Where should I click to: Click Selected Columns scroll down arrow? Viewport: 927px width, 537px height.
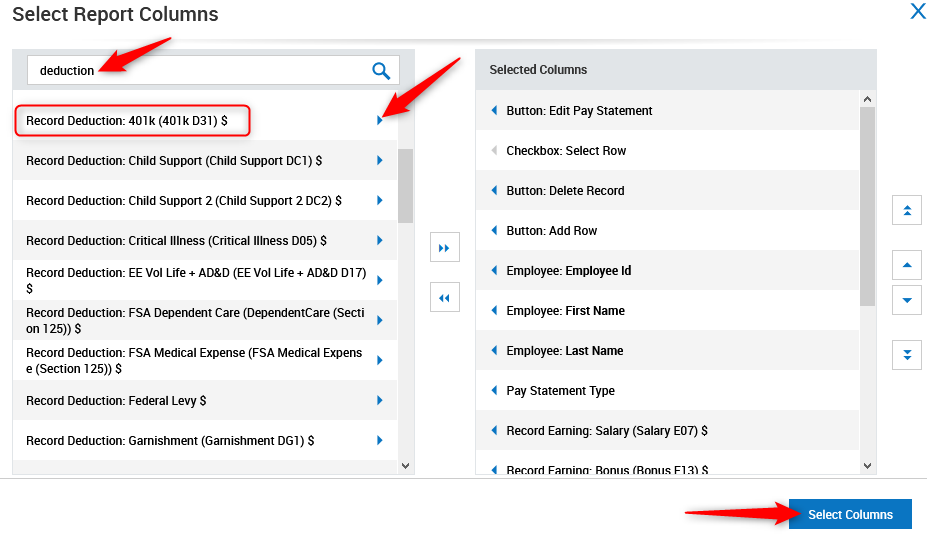point(867,466)
